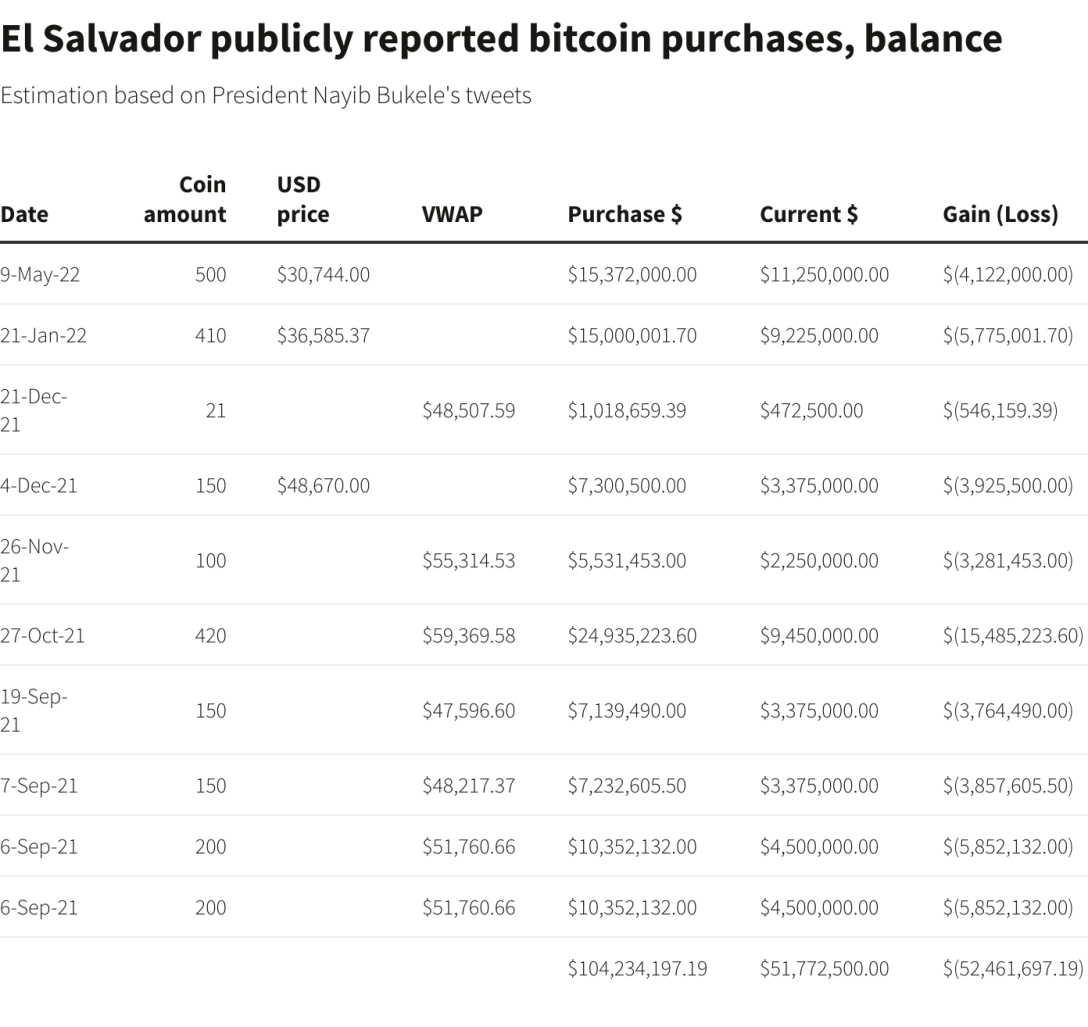The height and width of the screenshot is (1027, 1088).
Task: Click the "Gain (Loss)" column header
Action: (x=1000, y=214)
